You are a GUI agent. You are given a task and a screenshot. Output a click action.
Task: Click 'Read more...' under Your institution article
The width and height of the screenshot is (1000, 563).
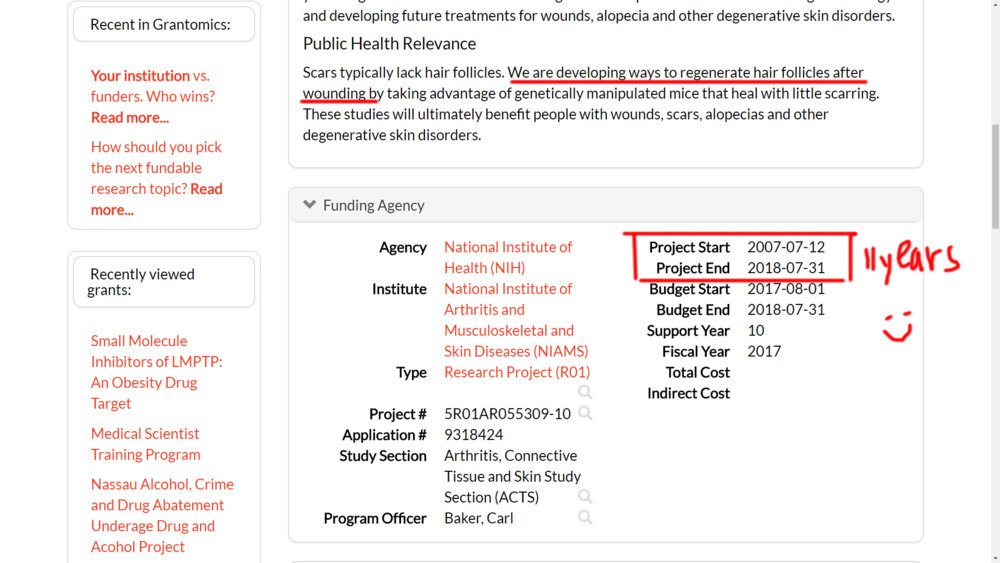130,117
